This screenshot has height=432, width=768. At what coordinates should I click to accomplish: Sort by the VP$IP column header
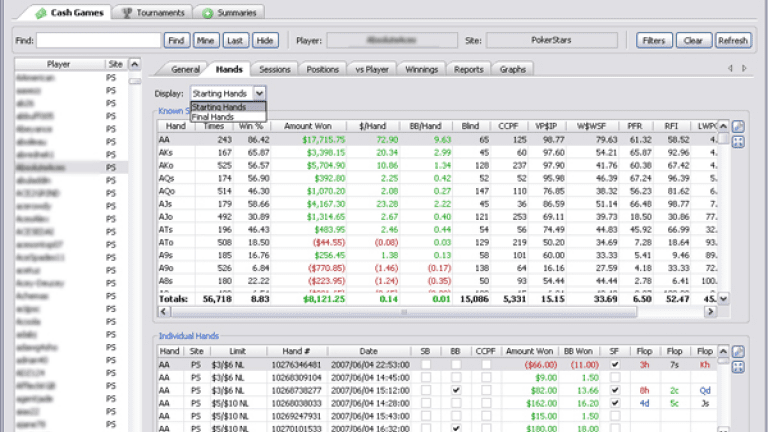coord(546,126)
